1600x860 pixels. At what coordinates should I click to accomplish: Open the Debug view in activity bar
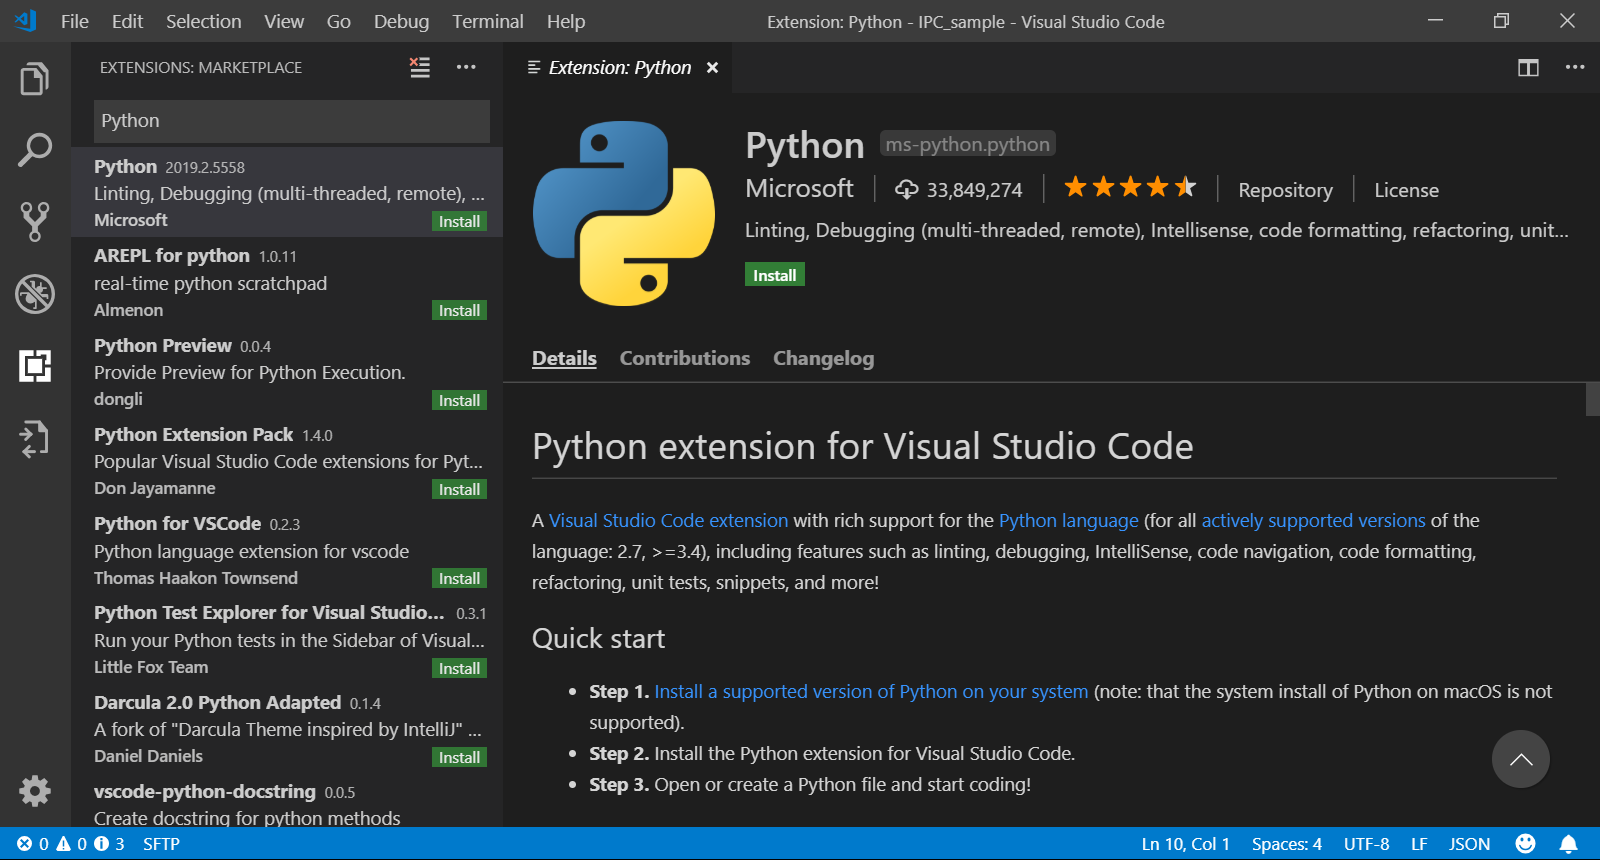click(35, 293)
